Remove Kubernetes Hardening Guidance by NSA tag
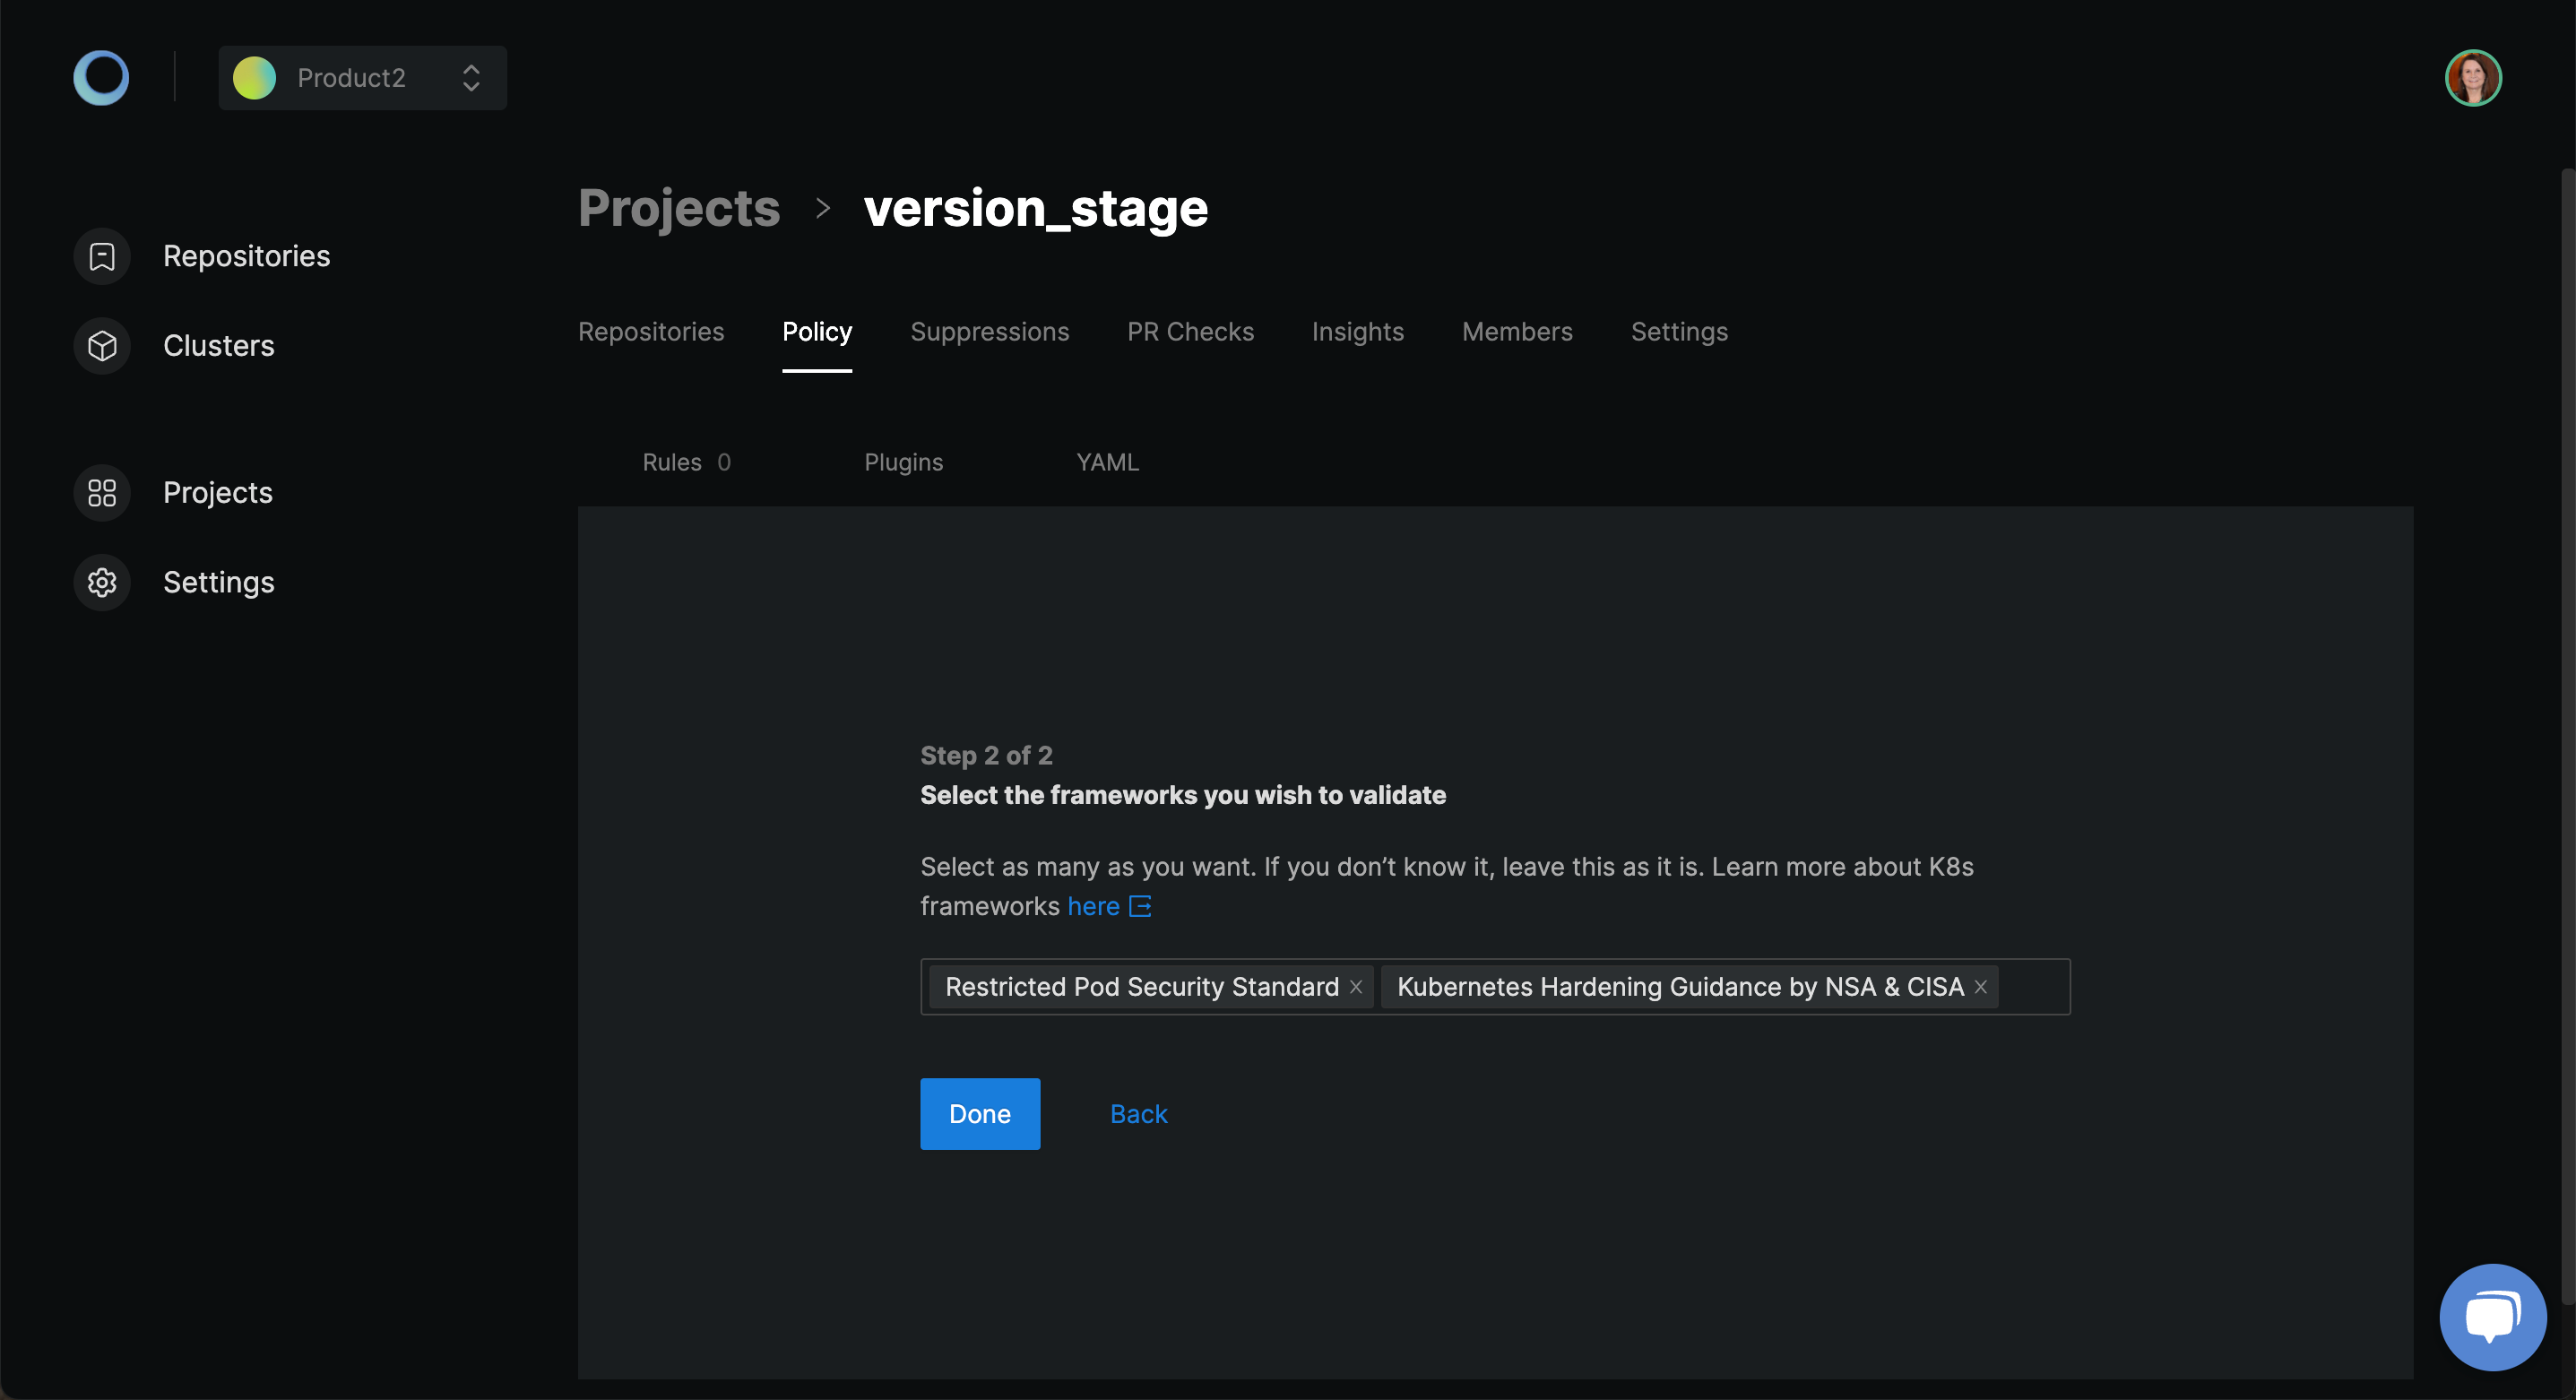 tap(1981, 986)
